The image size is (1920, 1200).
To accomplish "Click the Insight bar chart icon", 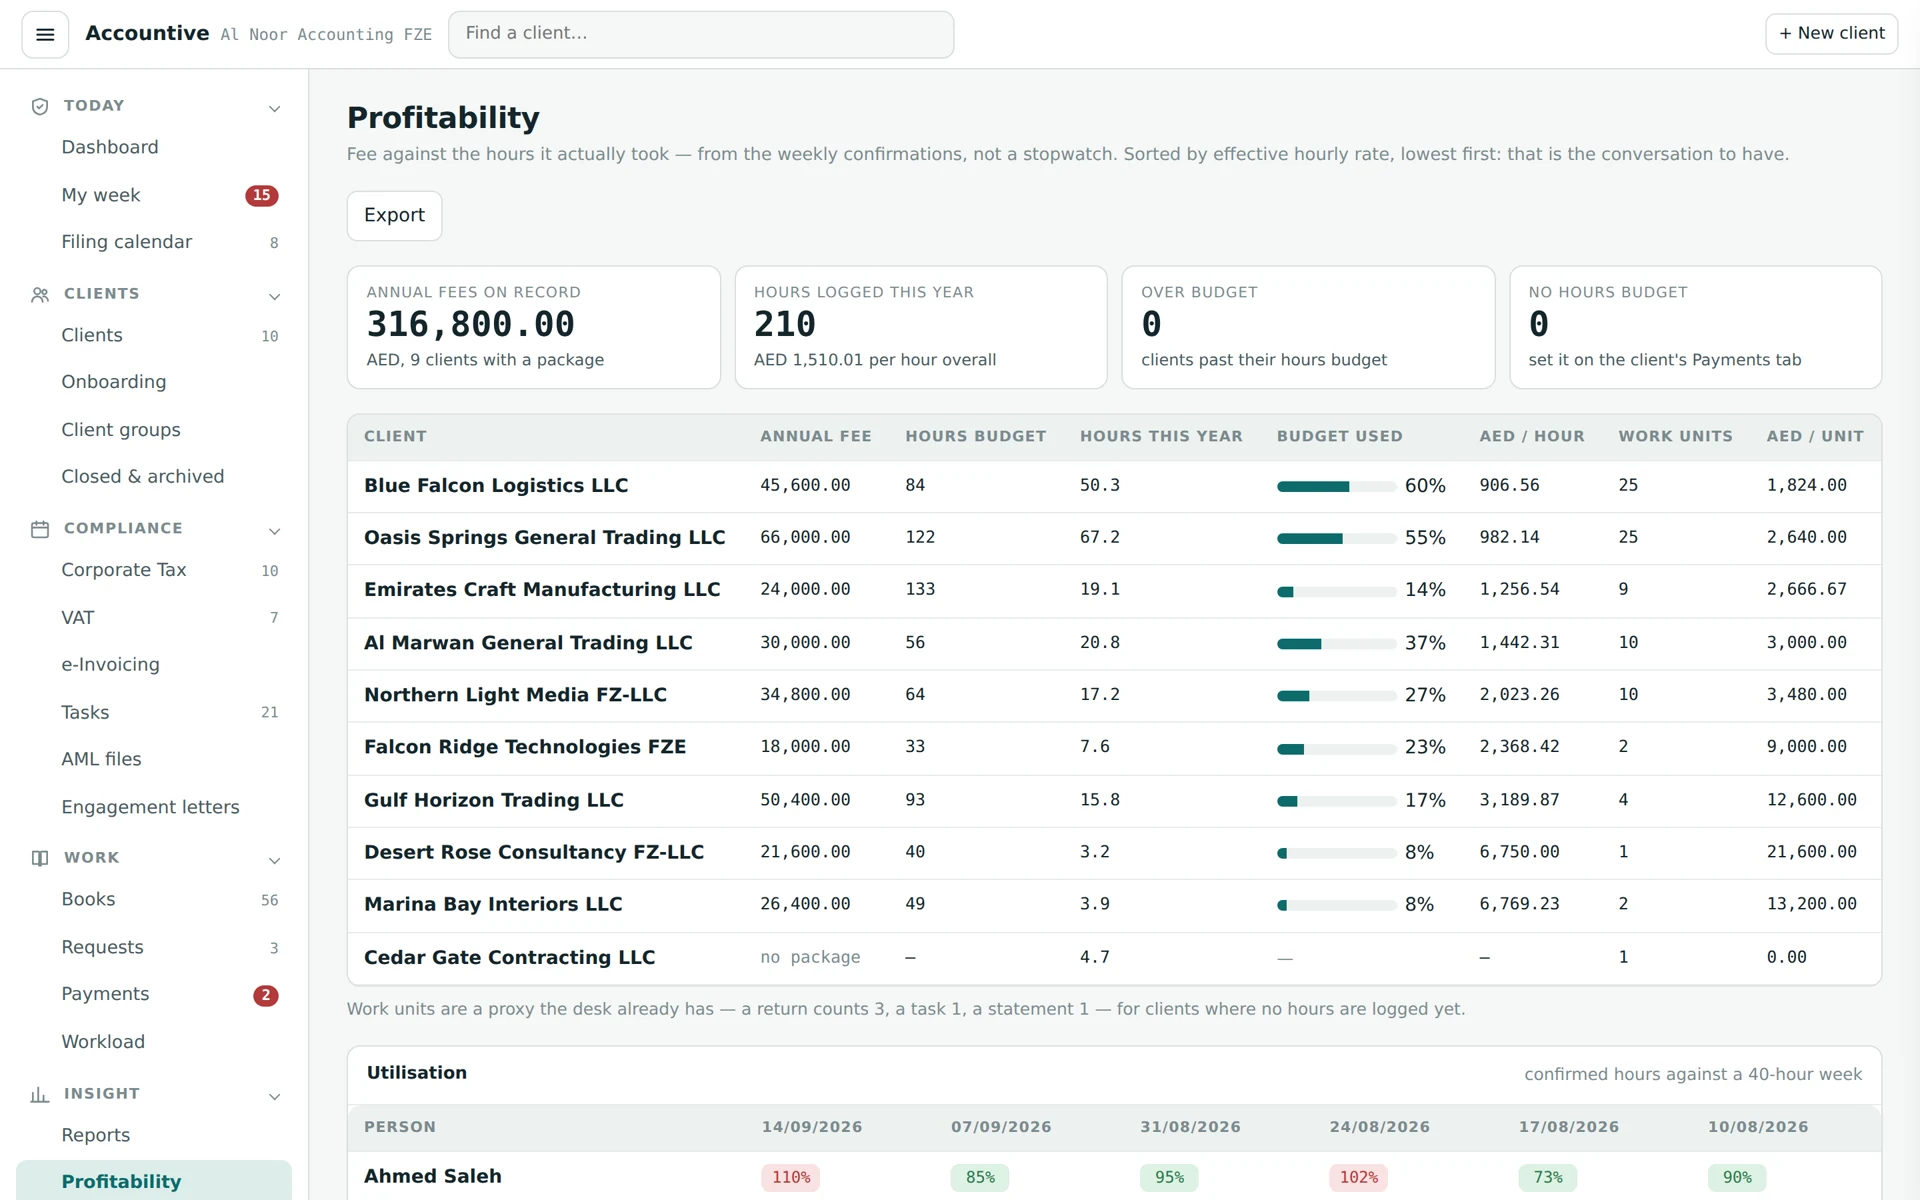I will coord(40,1095).
